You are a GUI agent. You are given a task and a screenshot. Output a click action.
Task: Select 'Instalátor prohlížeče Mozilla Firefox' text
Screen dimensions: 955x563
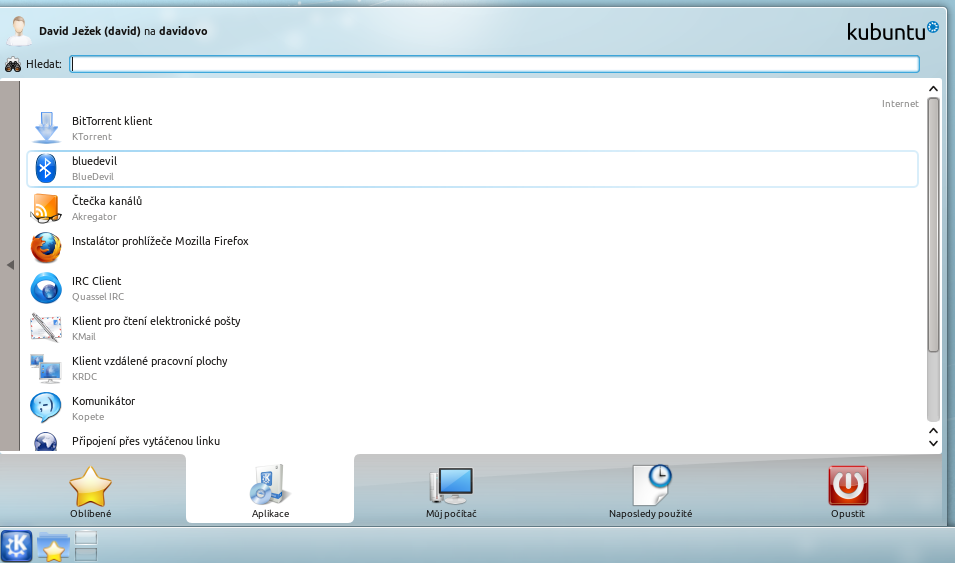tap(160, 241)
